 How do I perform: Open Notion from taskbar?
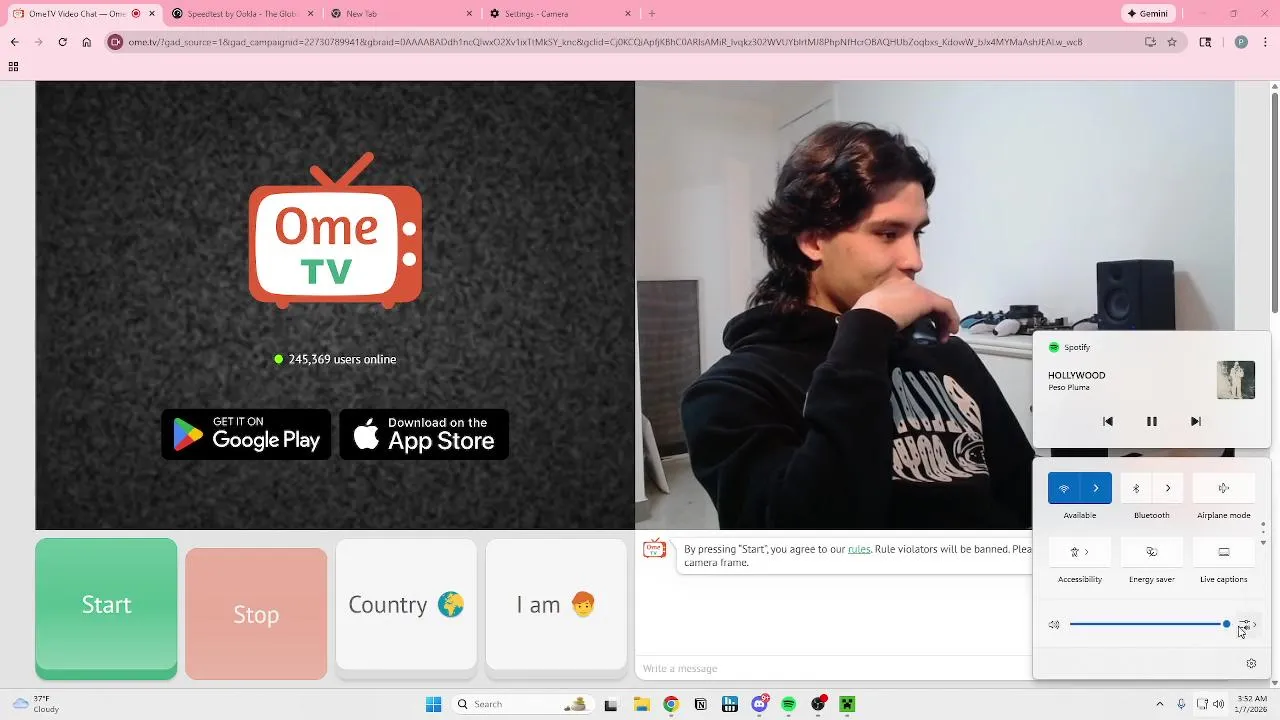pyautogui.click(x=700, y=704)
